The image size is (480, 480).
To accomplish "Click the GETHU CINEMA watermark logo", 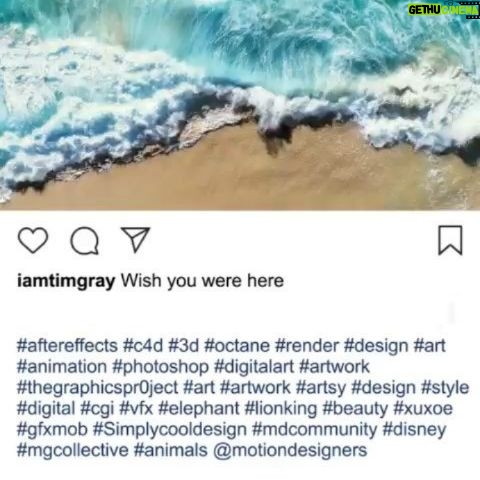I will 443,10.
